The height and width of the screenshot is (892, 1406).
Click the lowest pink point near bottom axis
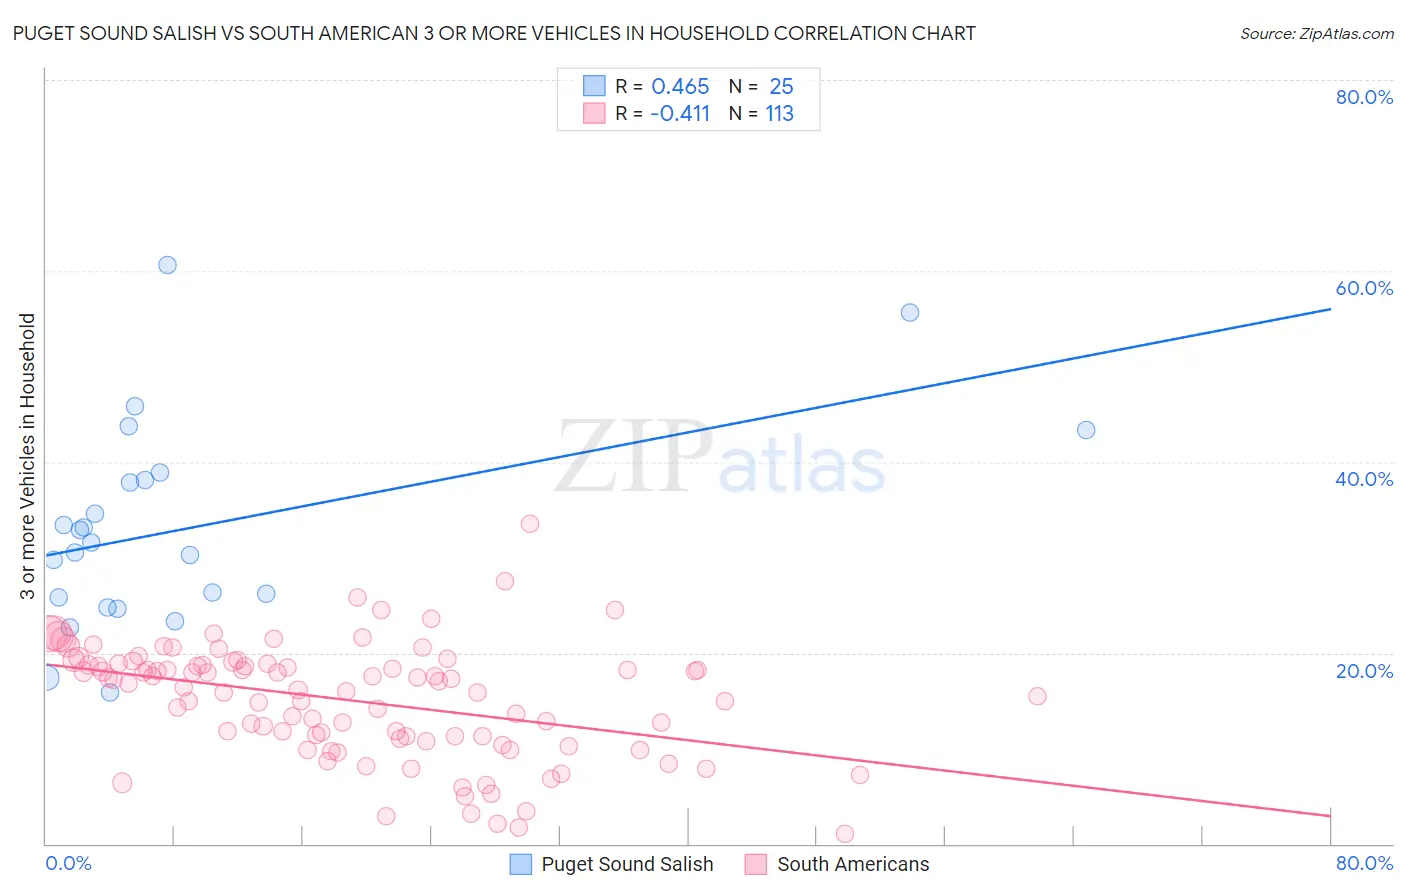click(844, 834)
